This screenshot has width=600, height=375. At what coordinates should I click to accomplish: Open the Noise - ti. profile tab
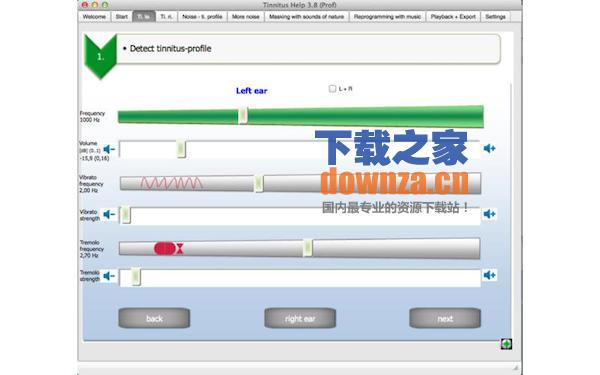point(202,17)
